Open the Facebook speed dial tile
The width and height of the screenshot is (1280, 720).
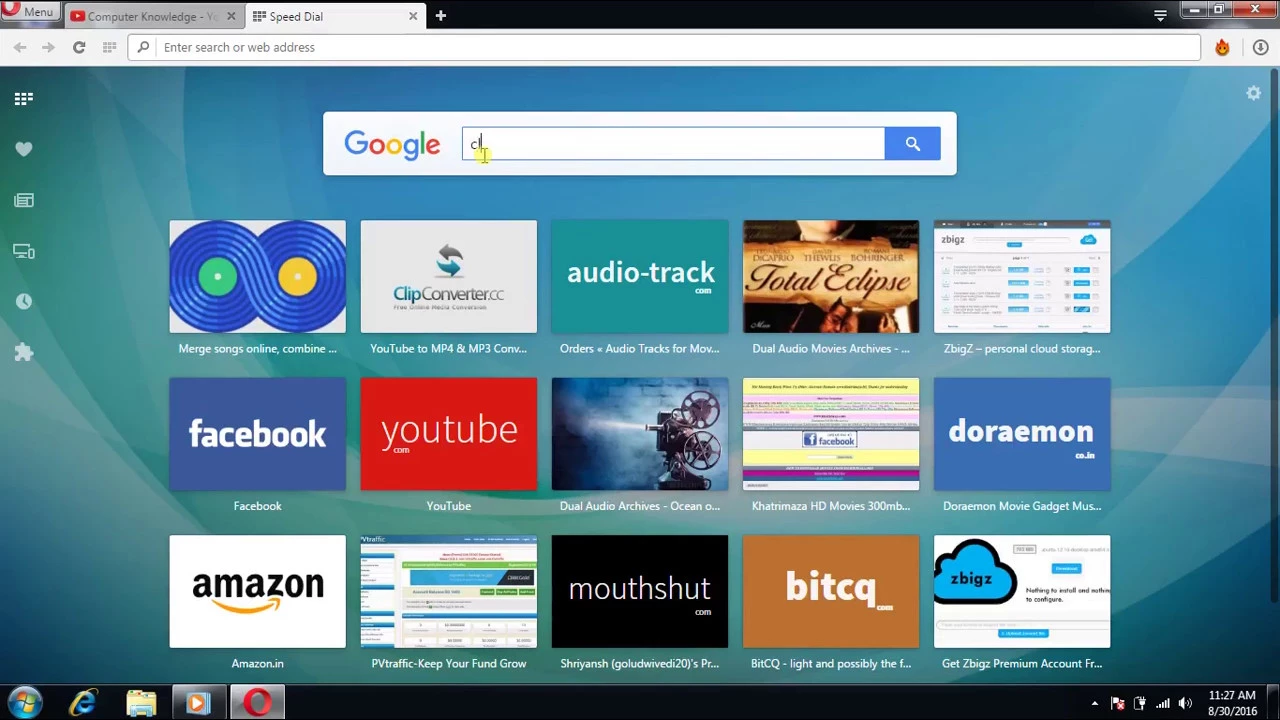[257, 434]
